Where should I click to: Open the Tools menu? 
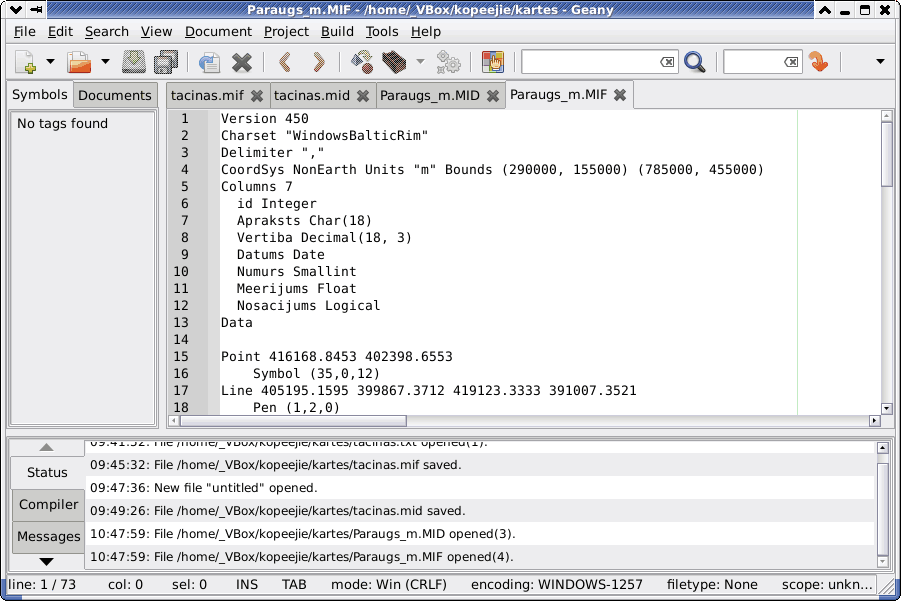pos(382,32)
